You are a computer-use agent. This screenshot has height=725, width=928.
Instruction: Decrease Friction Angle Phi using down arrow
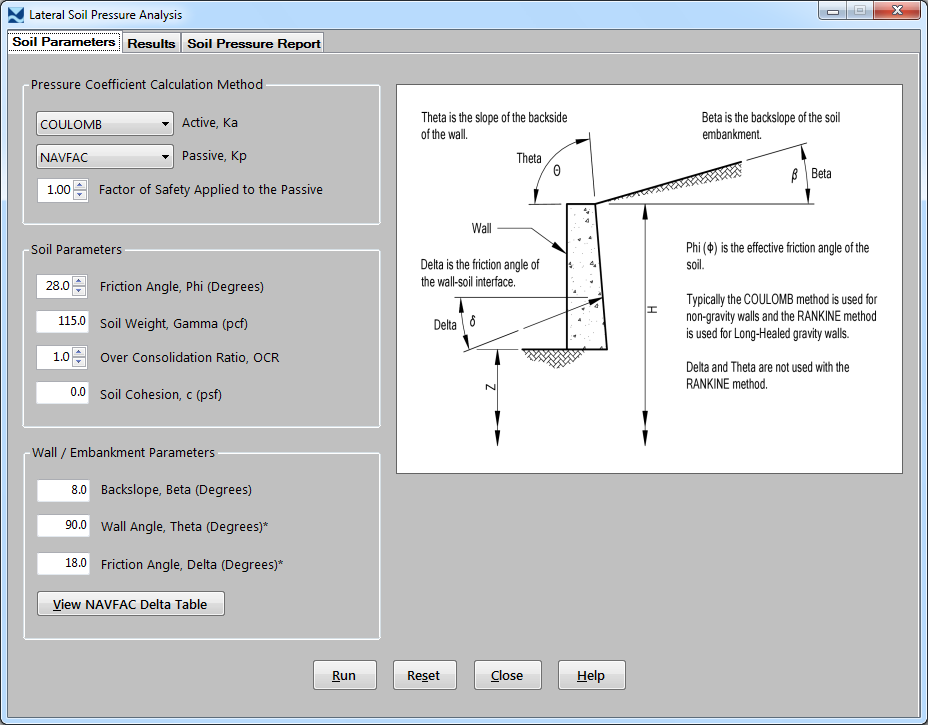coord(80,292)
